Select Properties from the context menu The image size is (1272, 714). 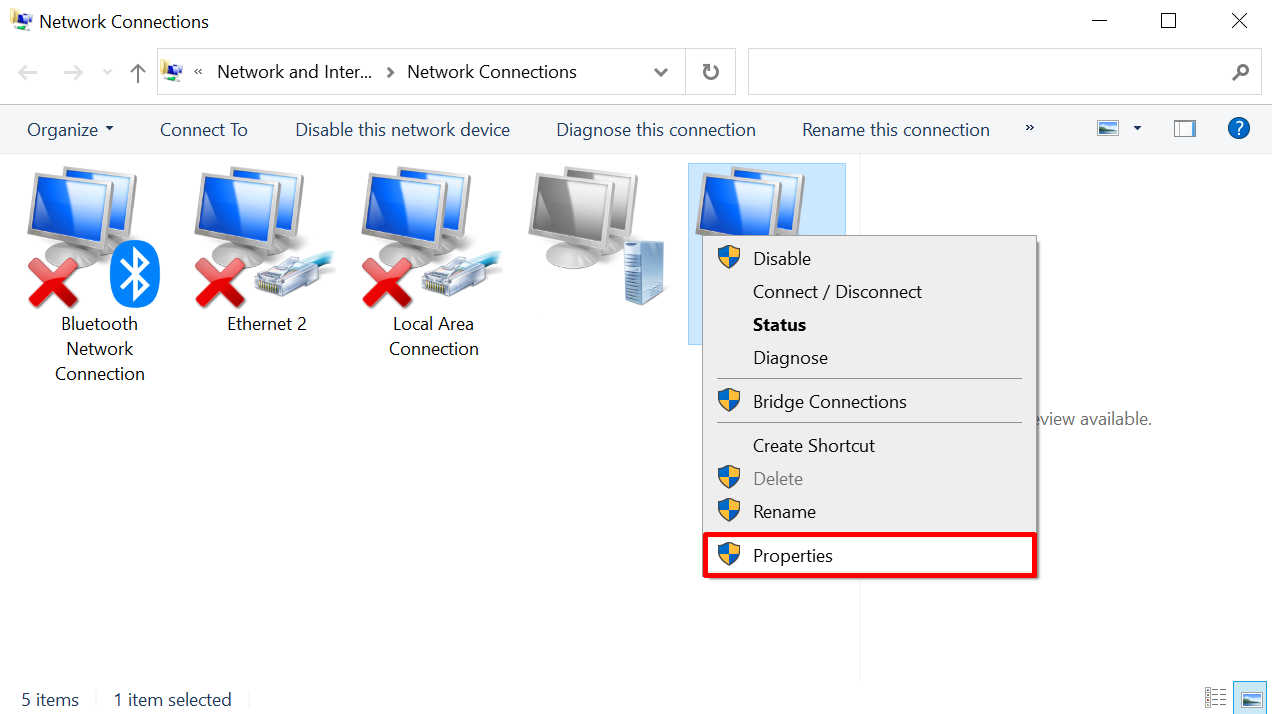point(792,555)
